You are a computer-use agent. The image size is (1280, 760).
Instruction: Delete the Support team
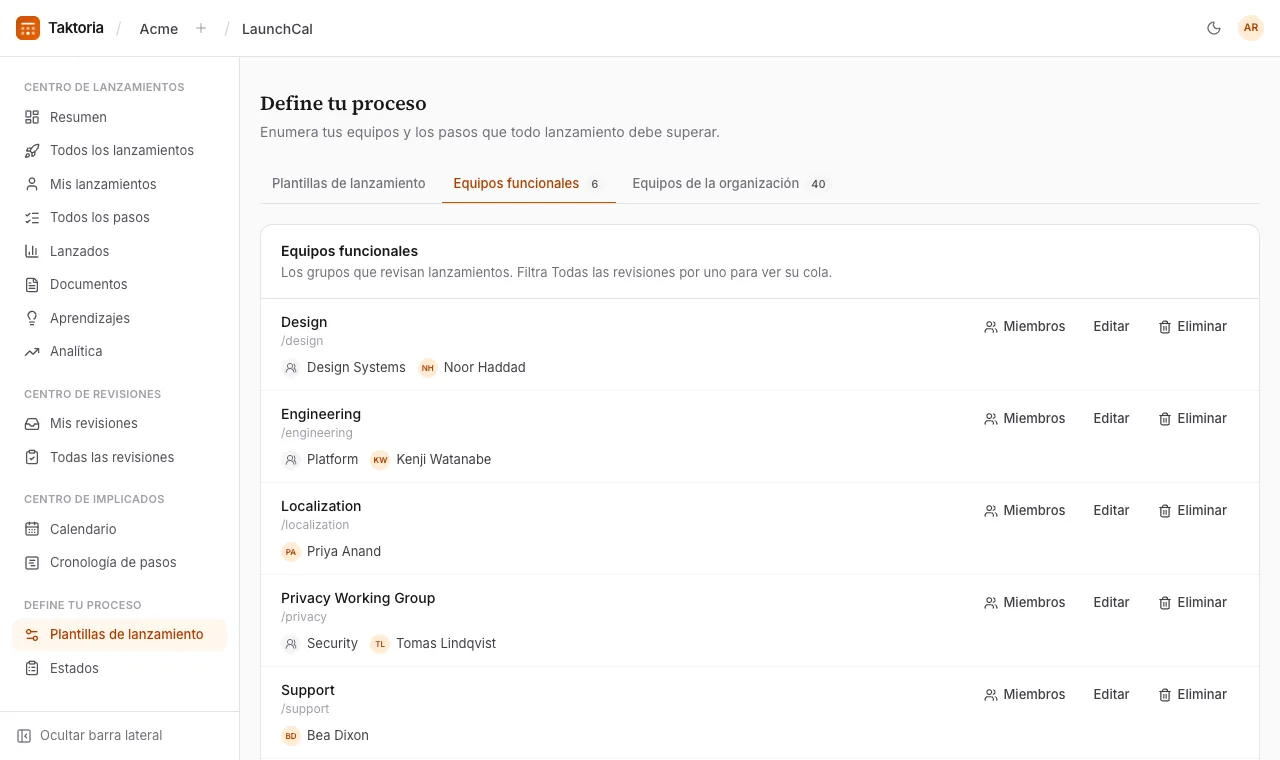[1192, 694]
